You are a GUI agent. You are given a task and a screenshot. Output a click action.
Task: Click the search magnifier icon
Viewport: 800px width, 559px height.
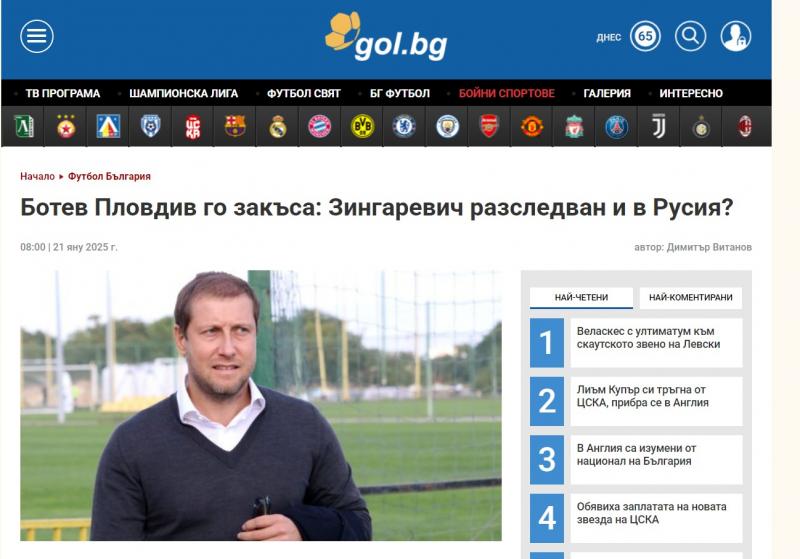click(690, 36)
